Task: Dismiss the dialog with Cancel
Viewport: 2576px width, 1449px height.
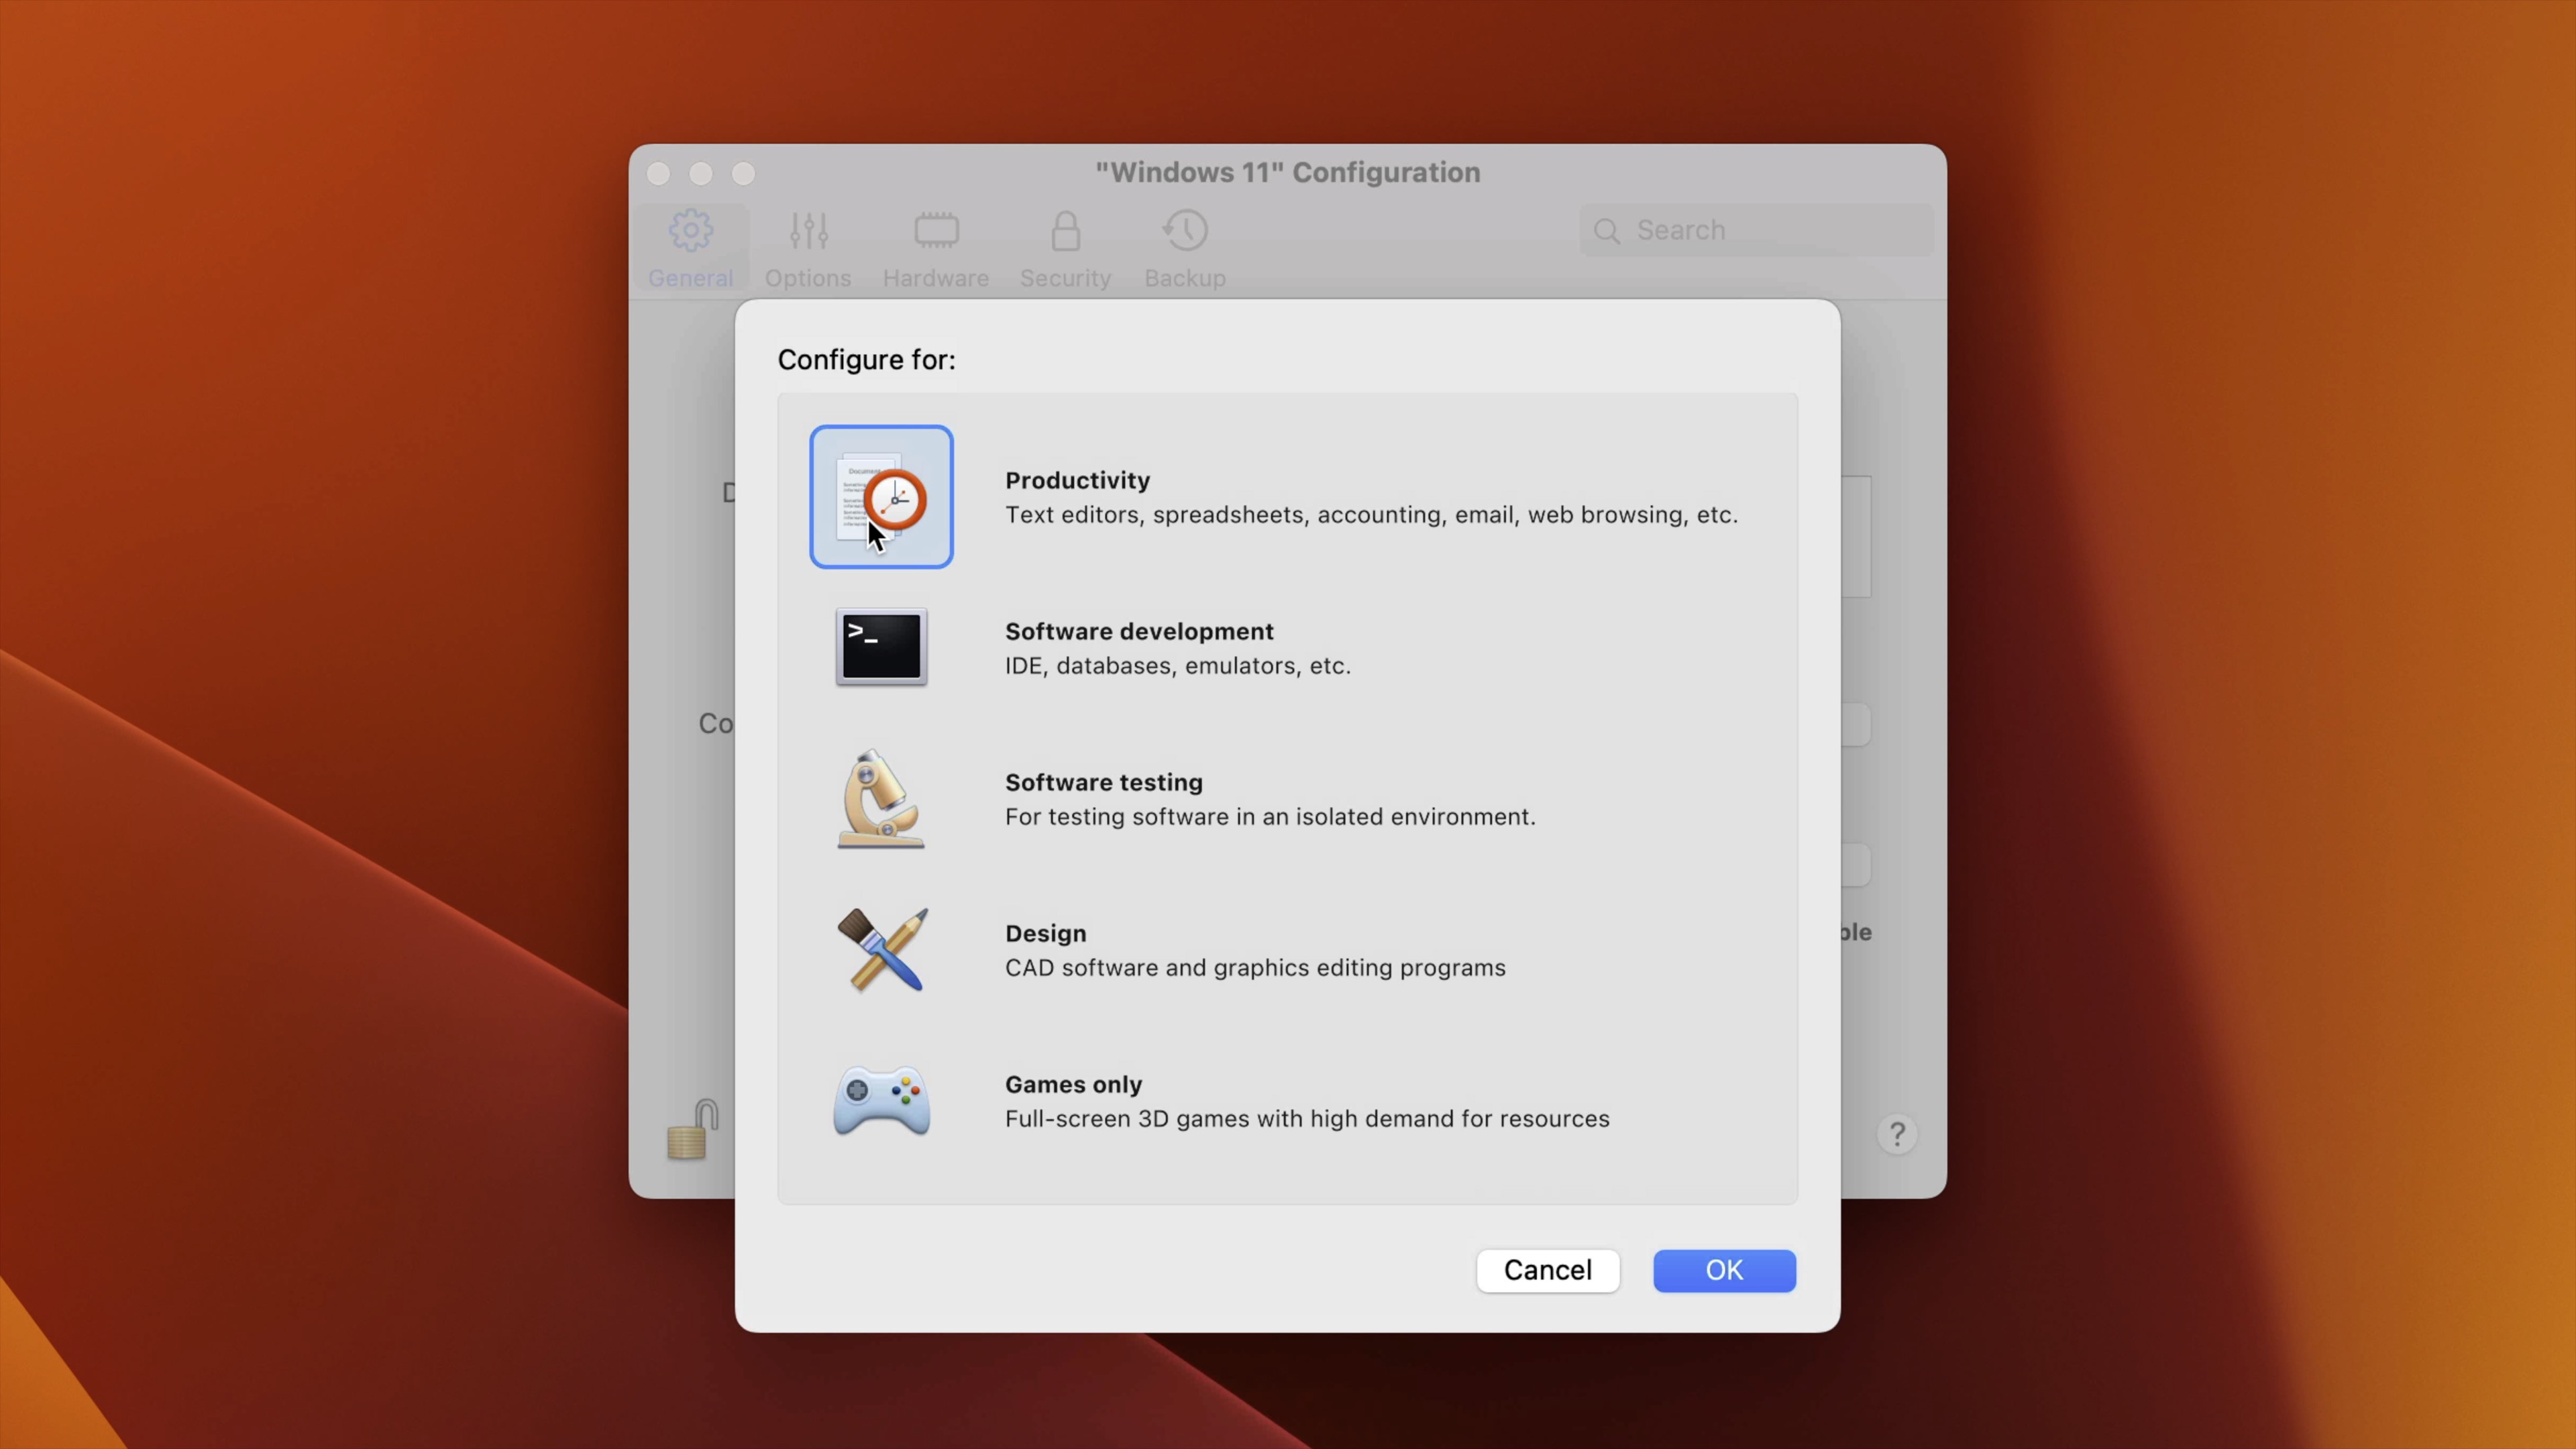Action: point(1547,1270)
